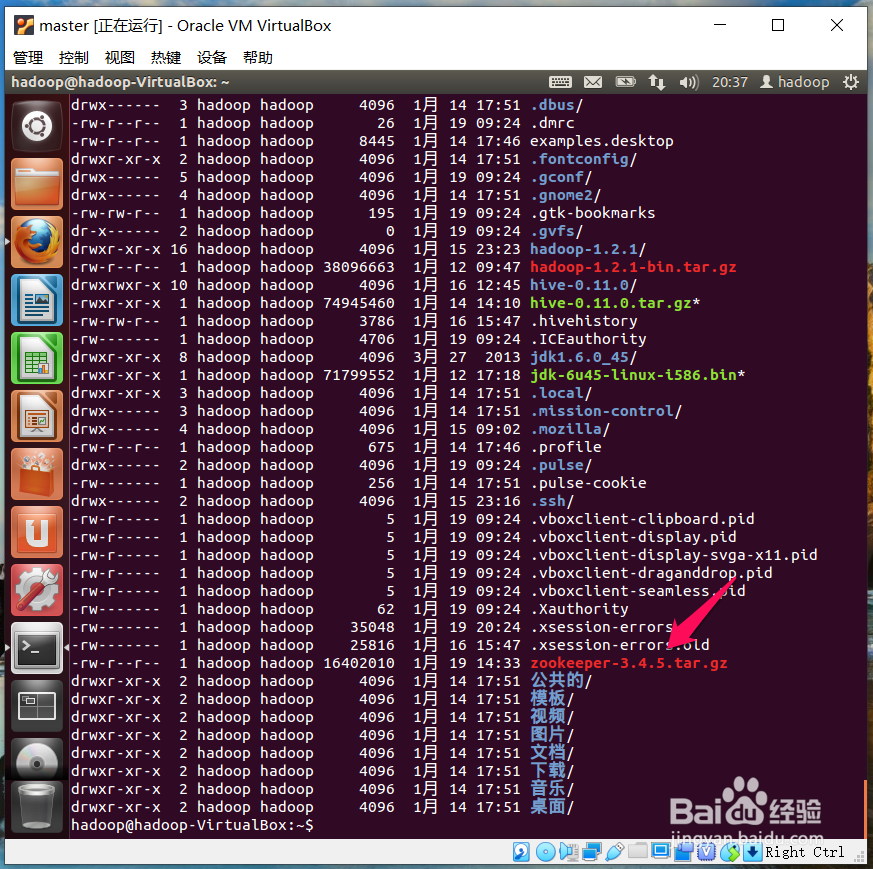Click the .Xauthority file name
This screenshot has height=869, width=873.
579,609
